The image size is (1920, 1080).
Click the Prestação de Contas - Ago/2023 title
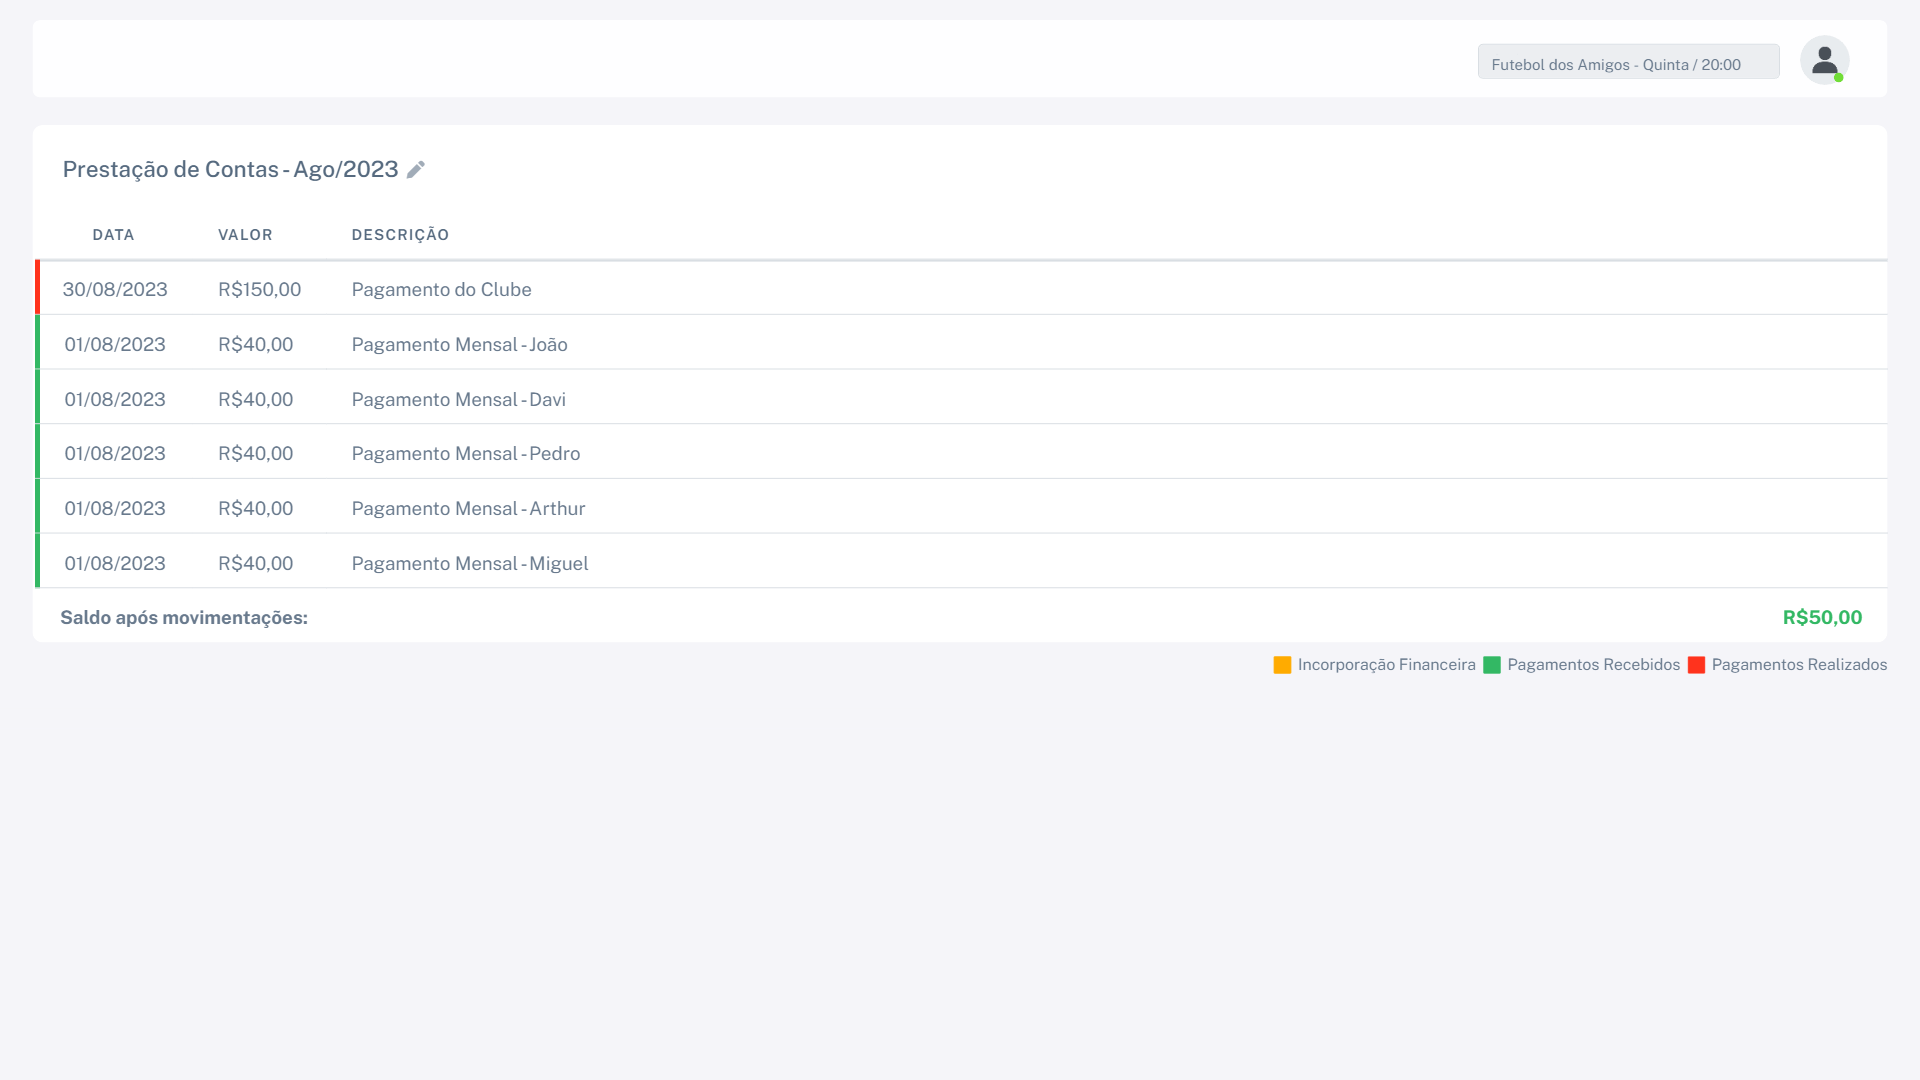tap(230, 170)
